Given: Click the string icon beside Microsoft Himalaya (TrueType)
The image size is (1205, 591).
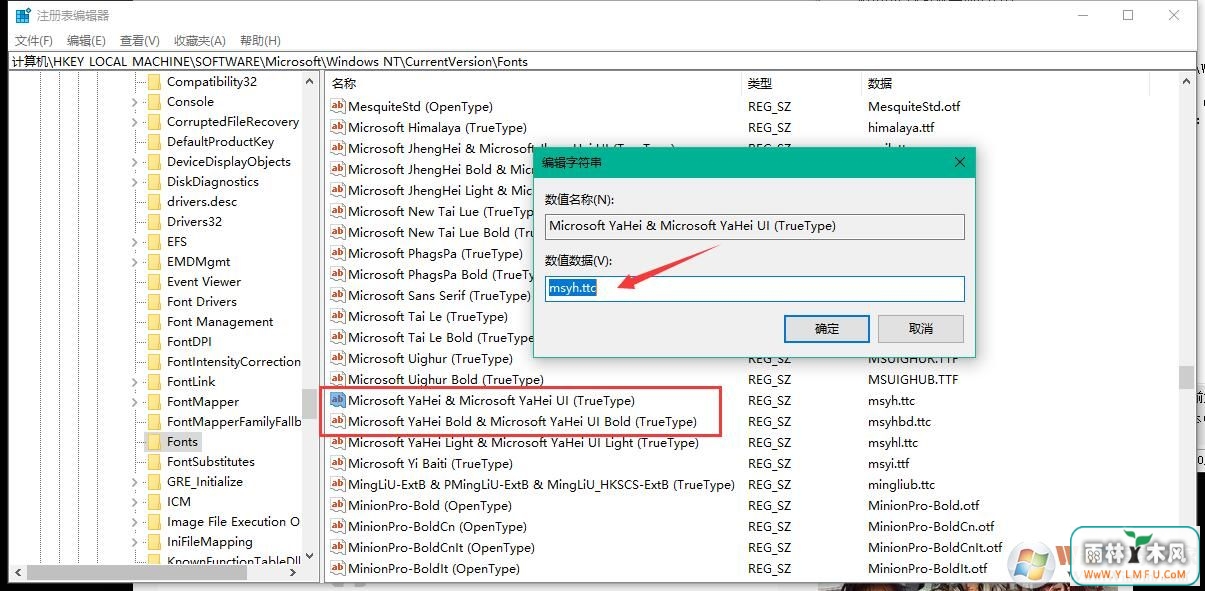Looking at the screenshot, I should coord(338,128).
